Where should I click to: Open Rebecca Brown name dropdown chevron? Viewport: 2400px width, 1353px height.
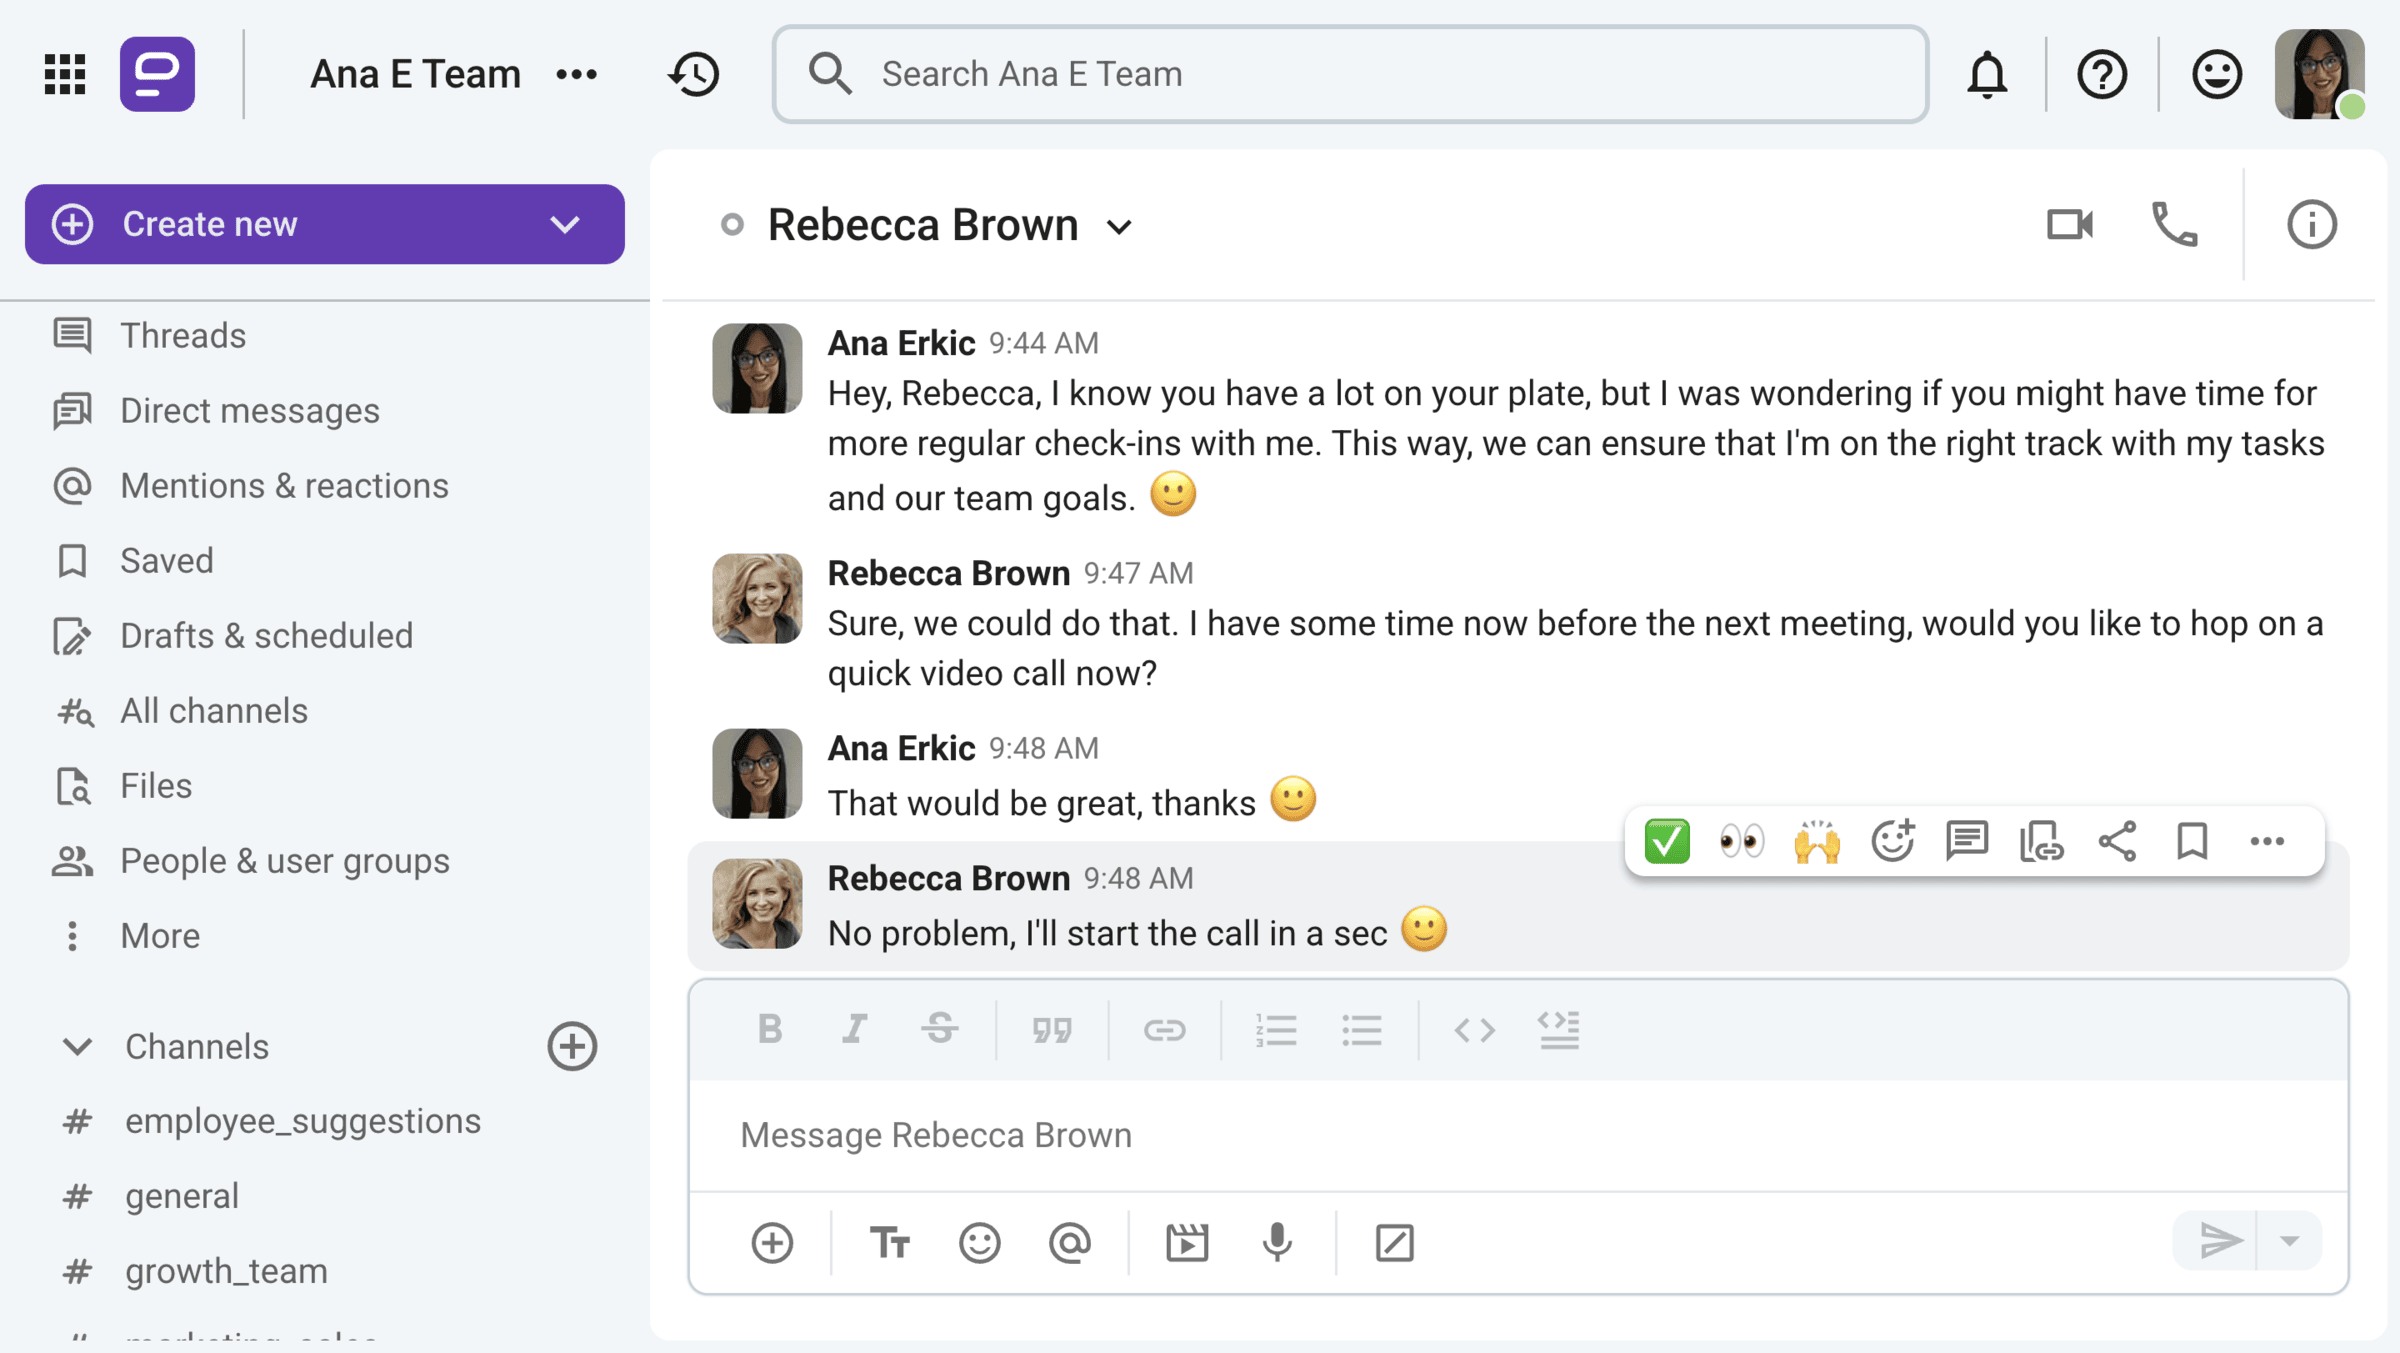pyautogui.click(x=1119, y=227)
